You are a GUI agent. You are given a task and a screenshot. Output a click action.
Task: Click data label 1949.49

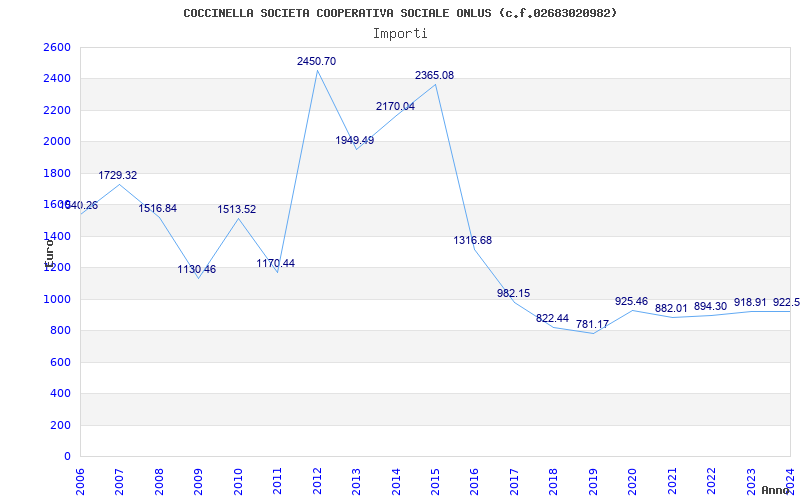(355, 140)
